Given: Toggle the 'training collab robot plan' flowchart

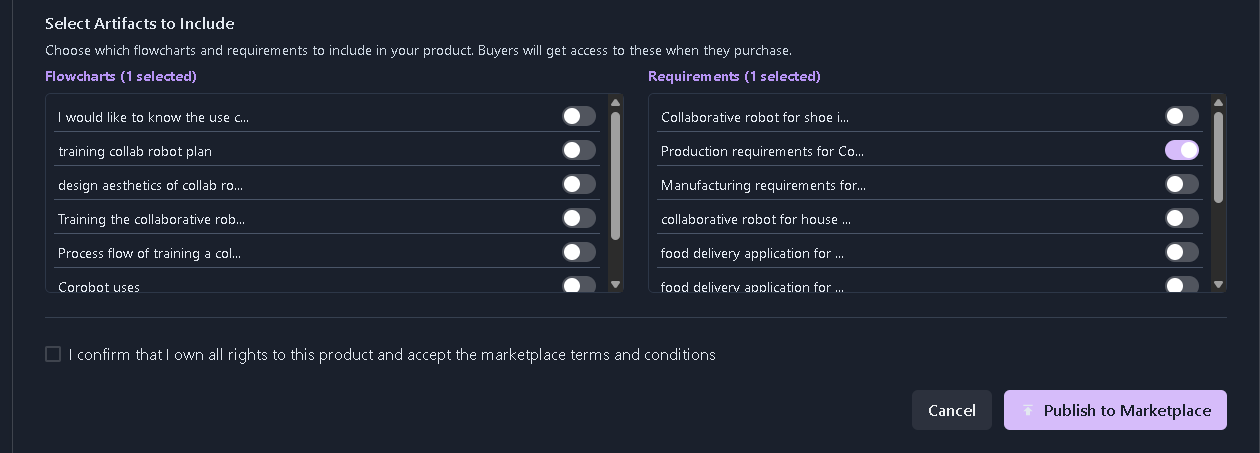Looking at the screenshot, I should pos(579,150).
